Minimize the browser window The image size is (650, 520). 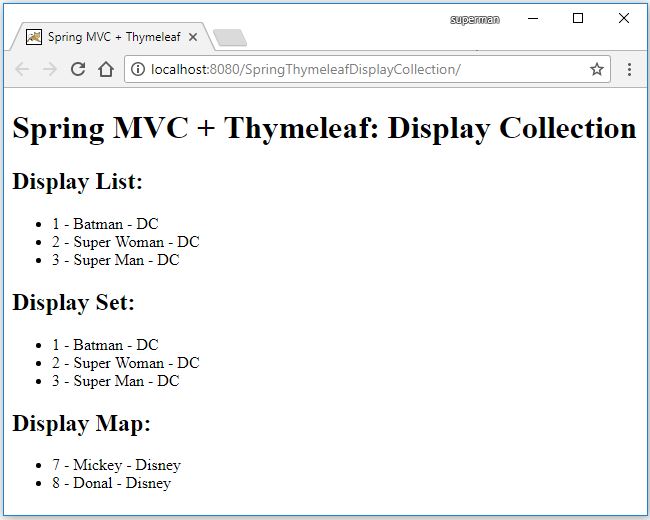pyautogui.click(x=533, y=19)
